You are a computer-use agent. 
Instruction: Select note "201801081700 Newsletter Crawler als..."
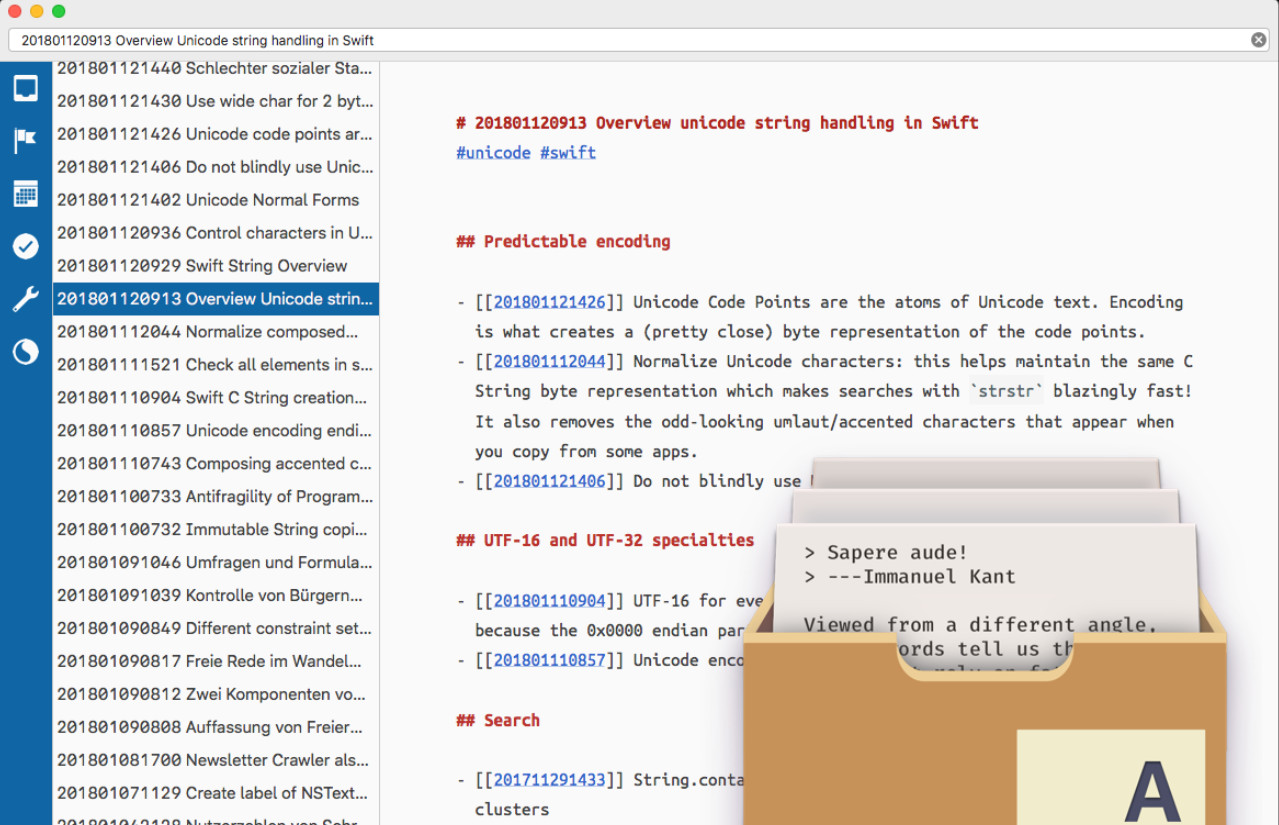tap(216, 761)
